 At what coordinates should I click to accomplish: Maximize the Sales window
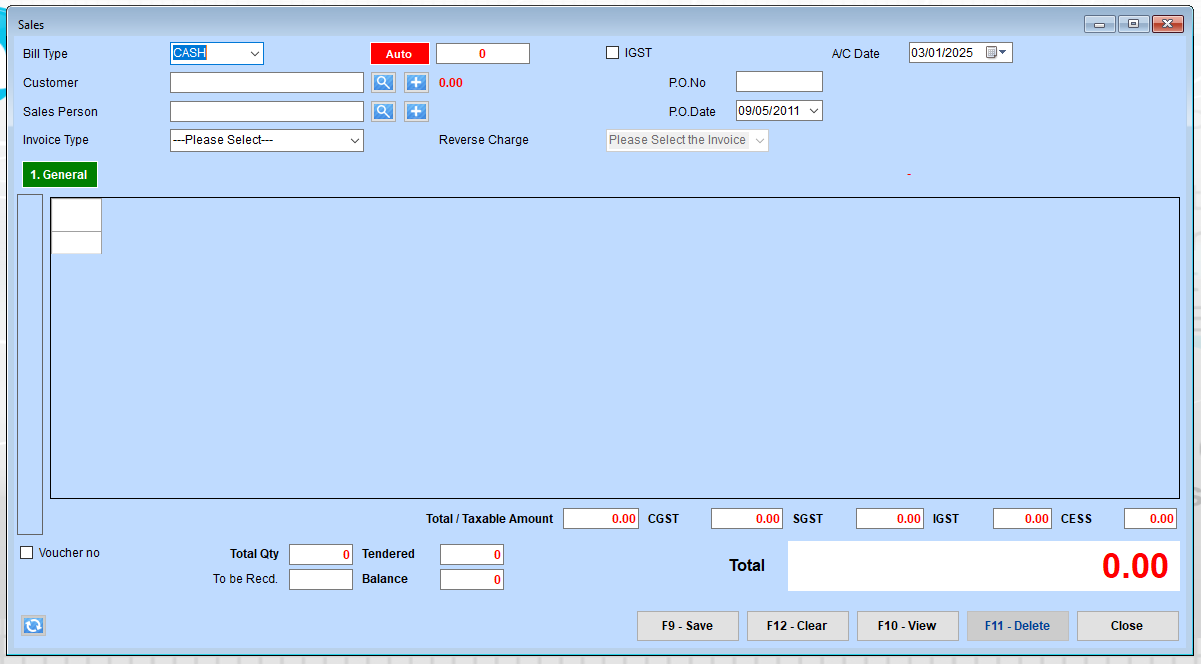click(x=1133, y=24)
